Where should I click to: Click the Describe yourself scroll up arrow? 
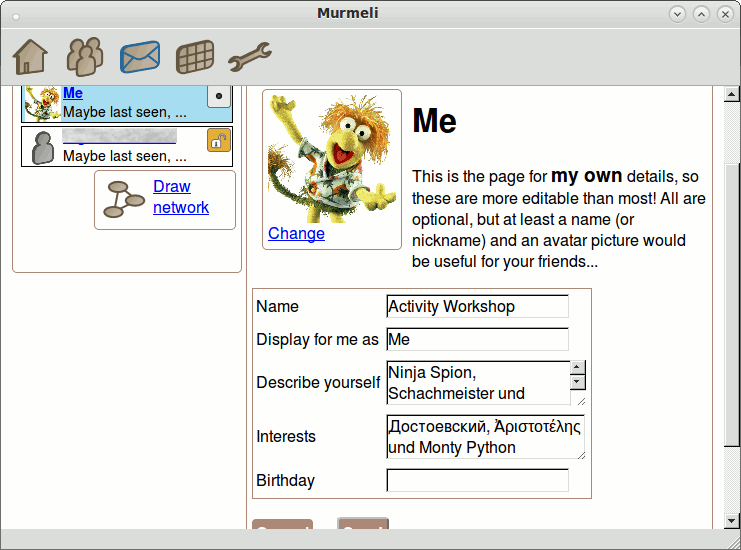coord(577,367)
